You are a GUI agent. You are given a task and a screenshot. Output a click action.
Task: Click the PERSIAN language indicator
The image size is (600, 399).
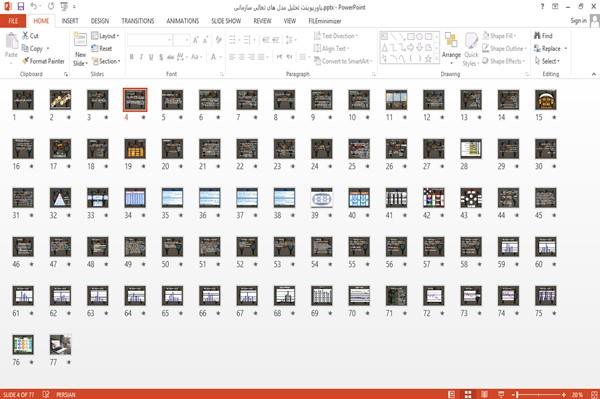pyautogui.click(x=66, y=394)
